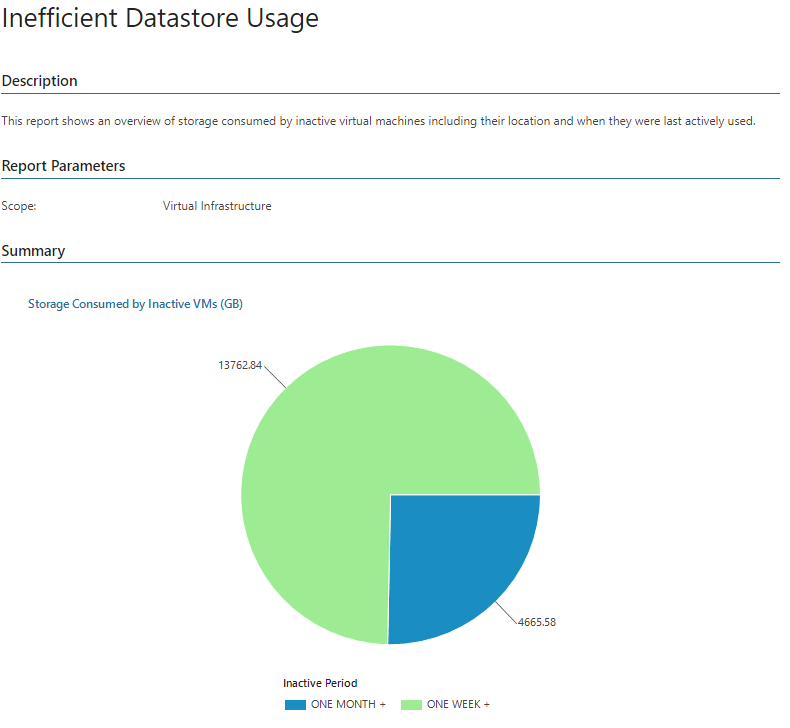Select the blue pie slice

coord(453,559)
